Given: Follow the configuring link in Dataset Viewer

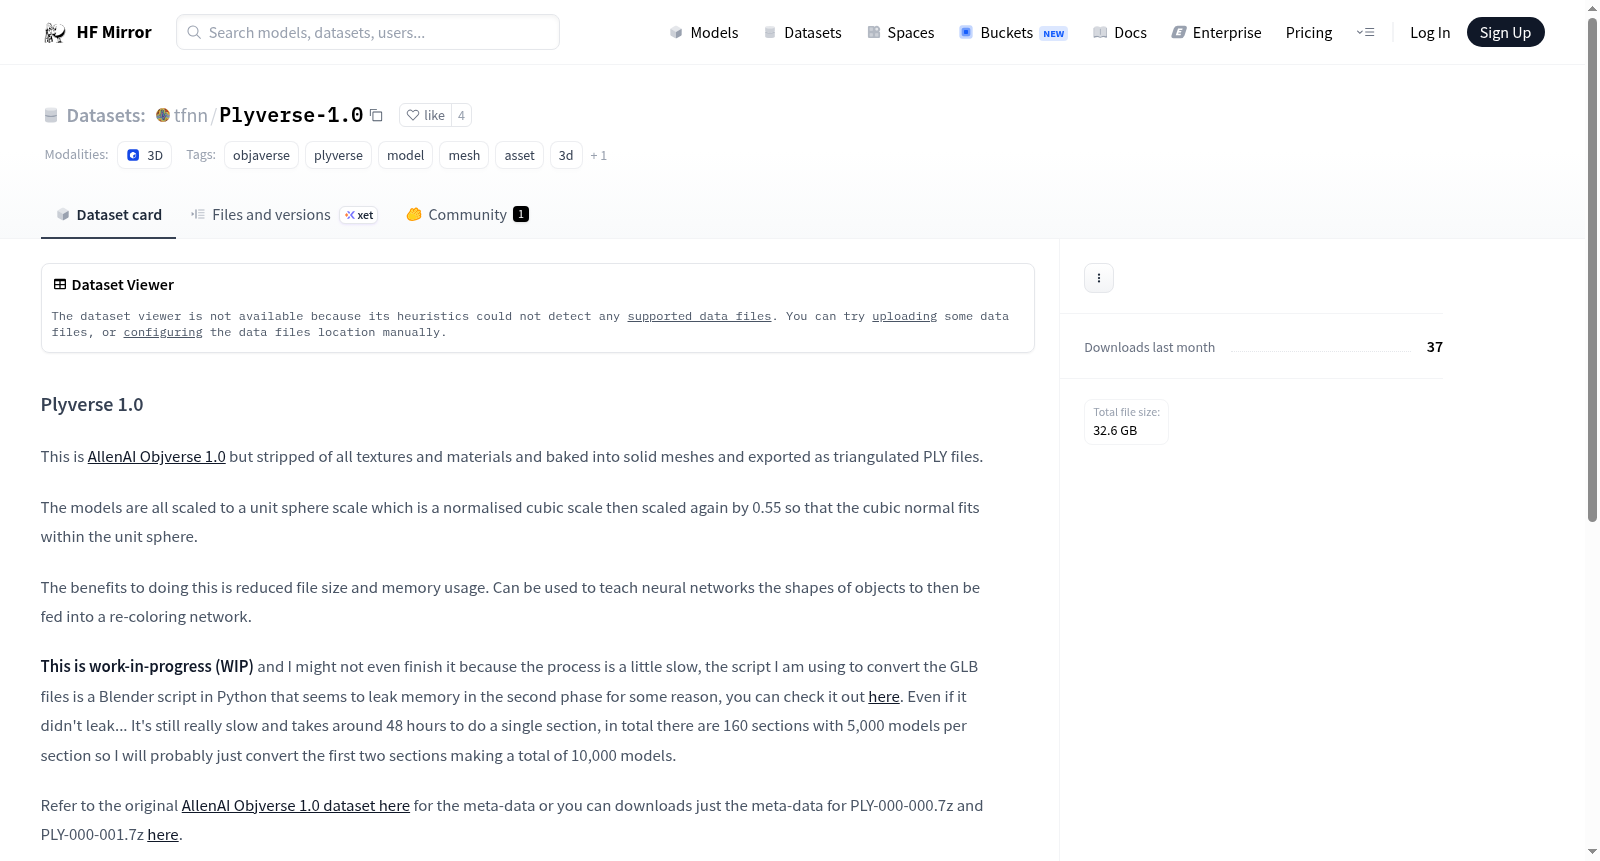Looking at the screenshot, I should [163, 332].
